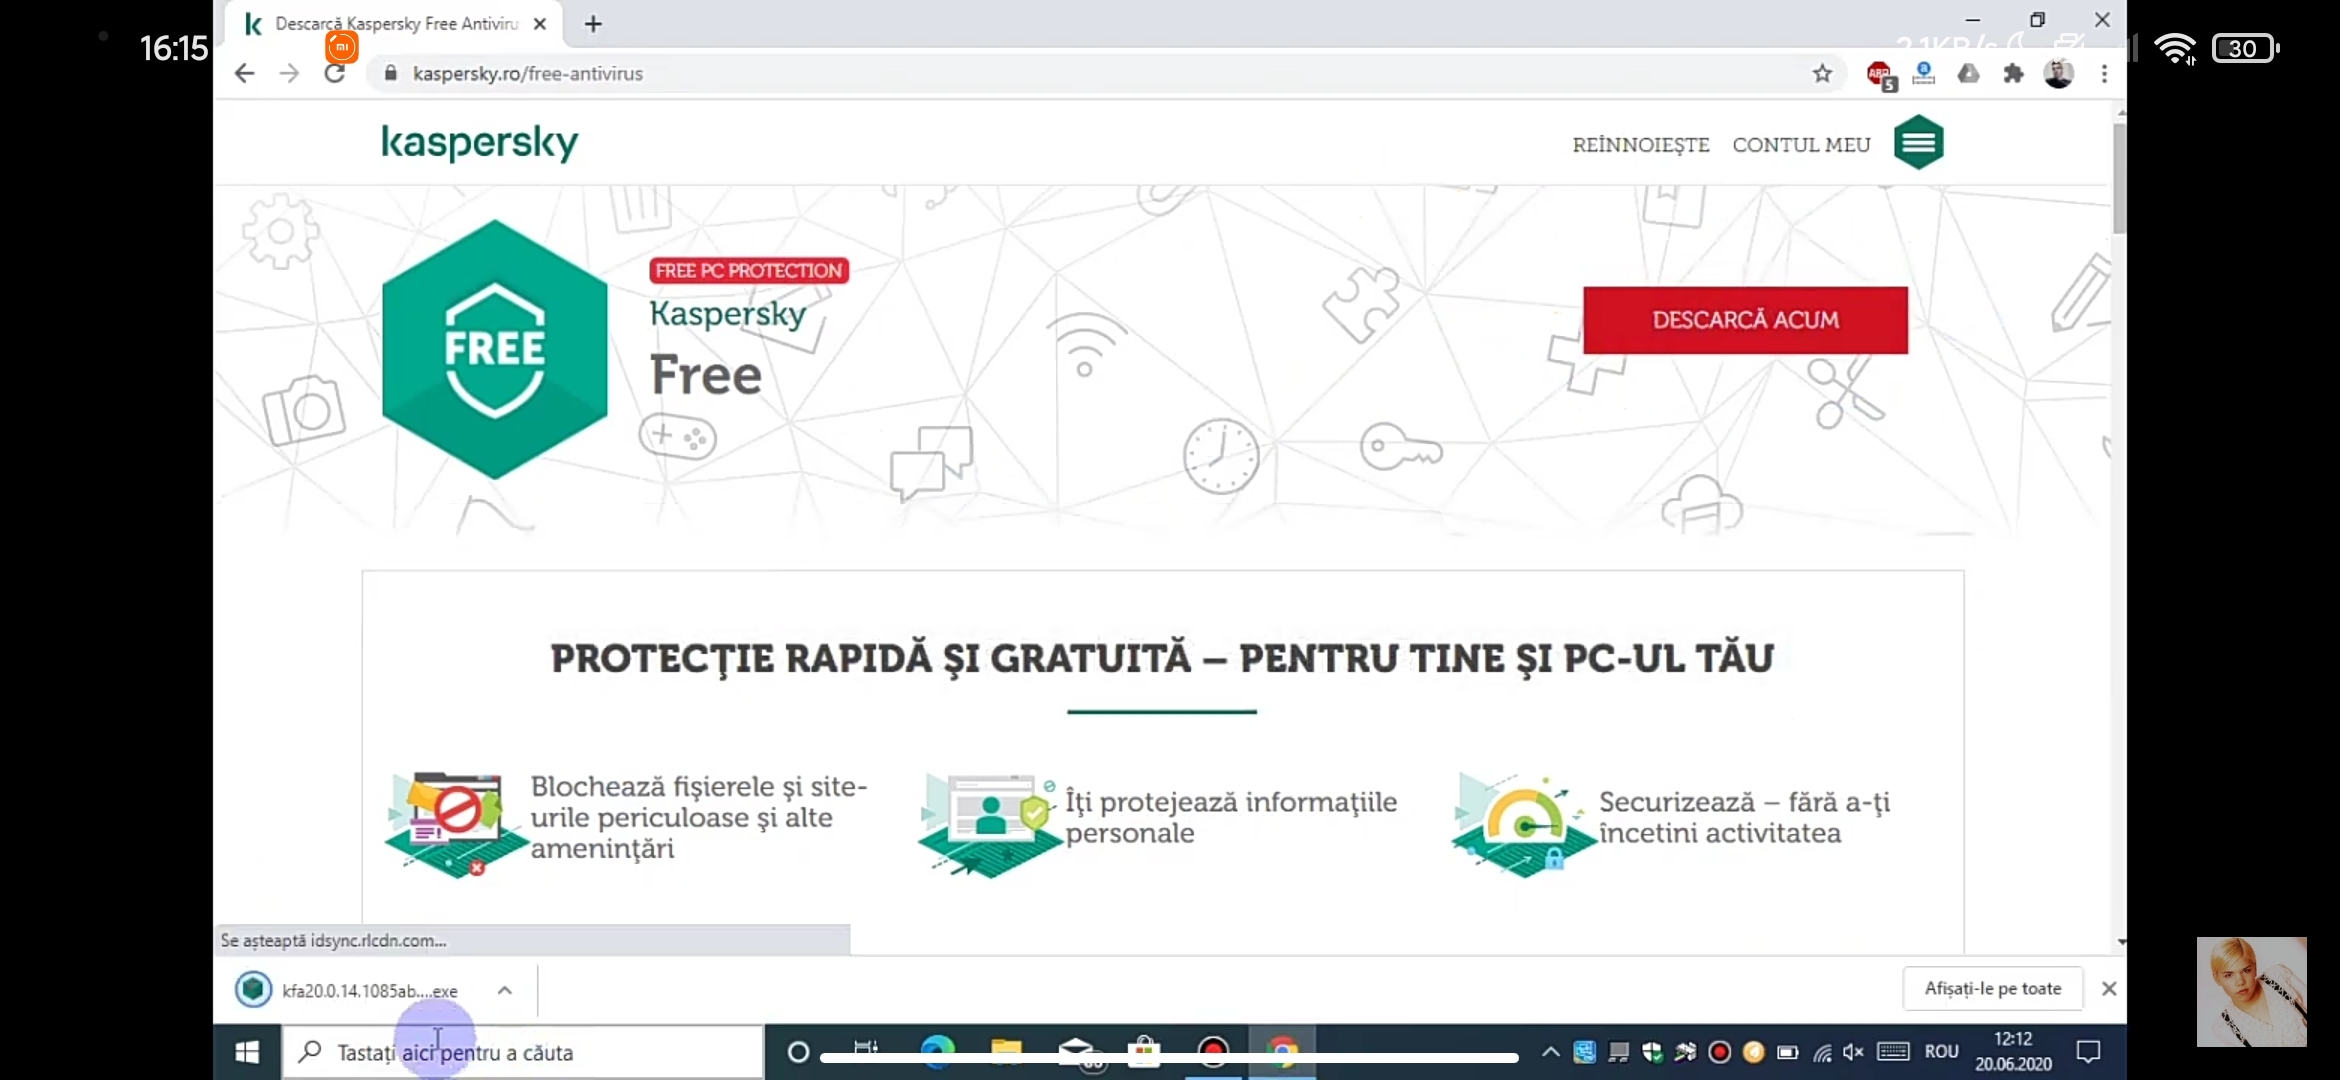The width and height of the screenshot is (2340, 1080).
Task: Open a new browser tab
Action: click(x=593, y=23)
